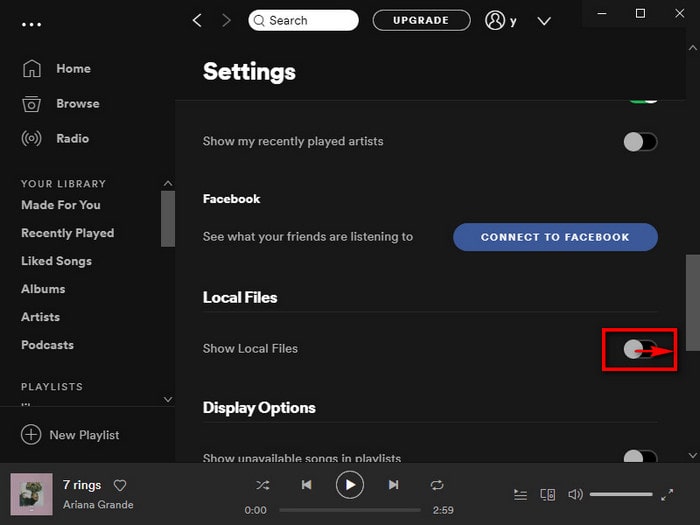Screen dimensions: 700x525
Task: Click the Radio broadcast icon
Action: click(32, 138)
